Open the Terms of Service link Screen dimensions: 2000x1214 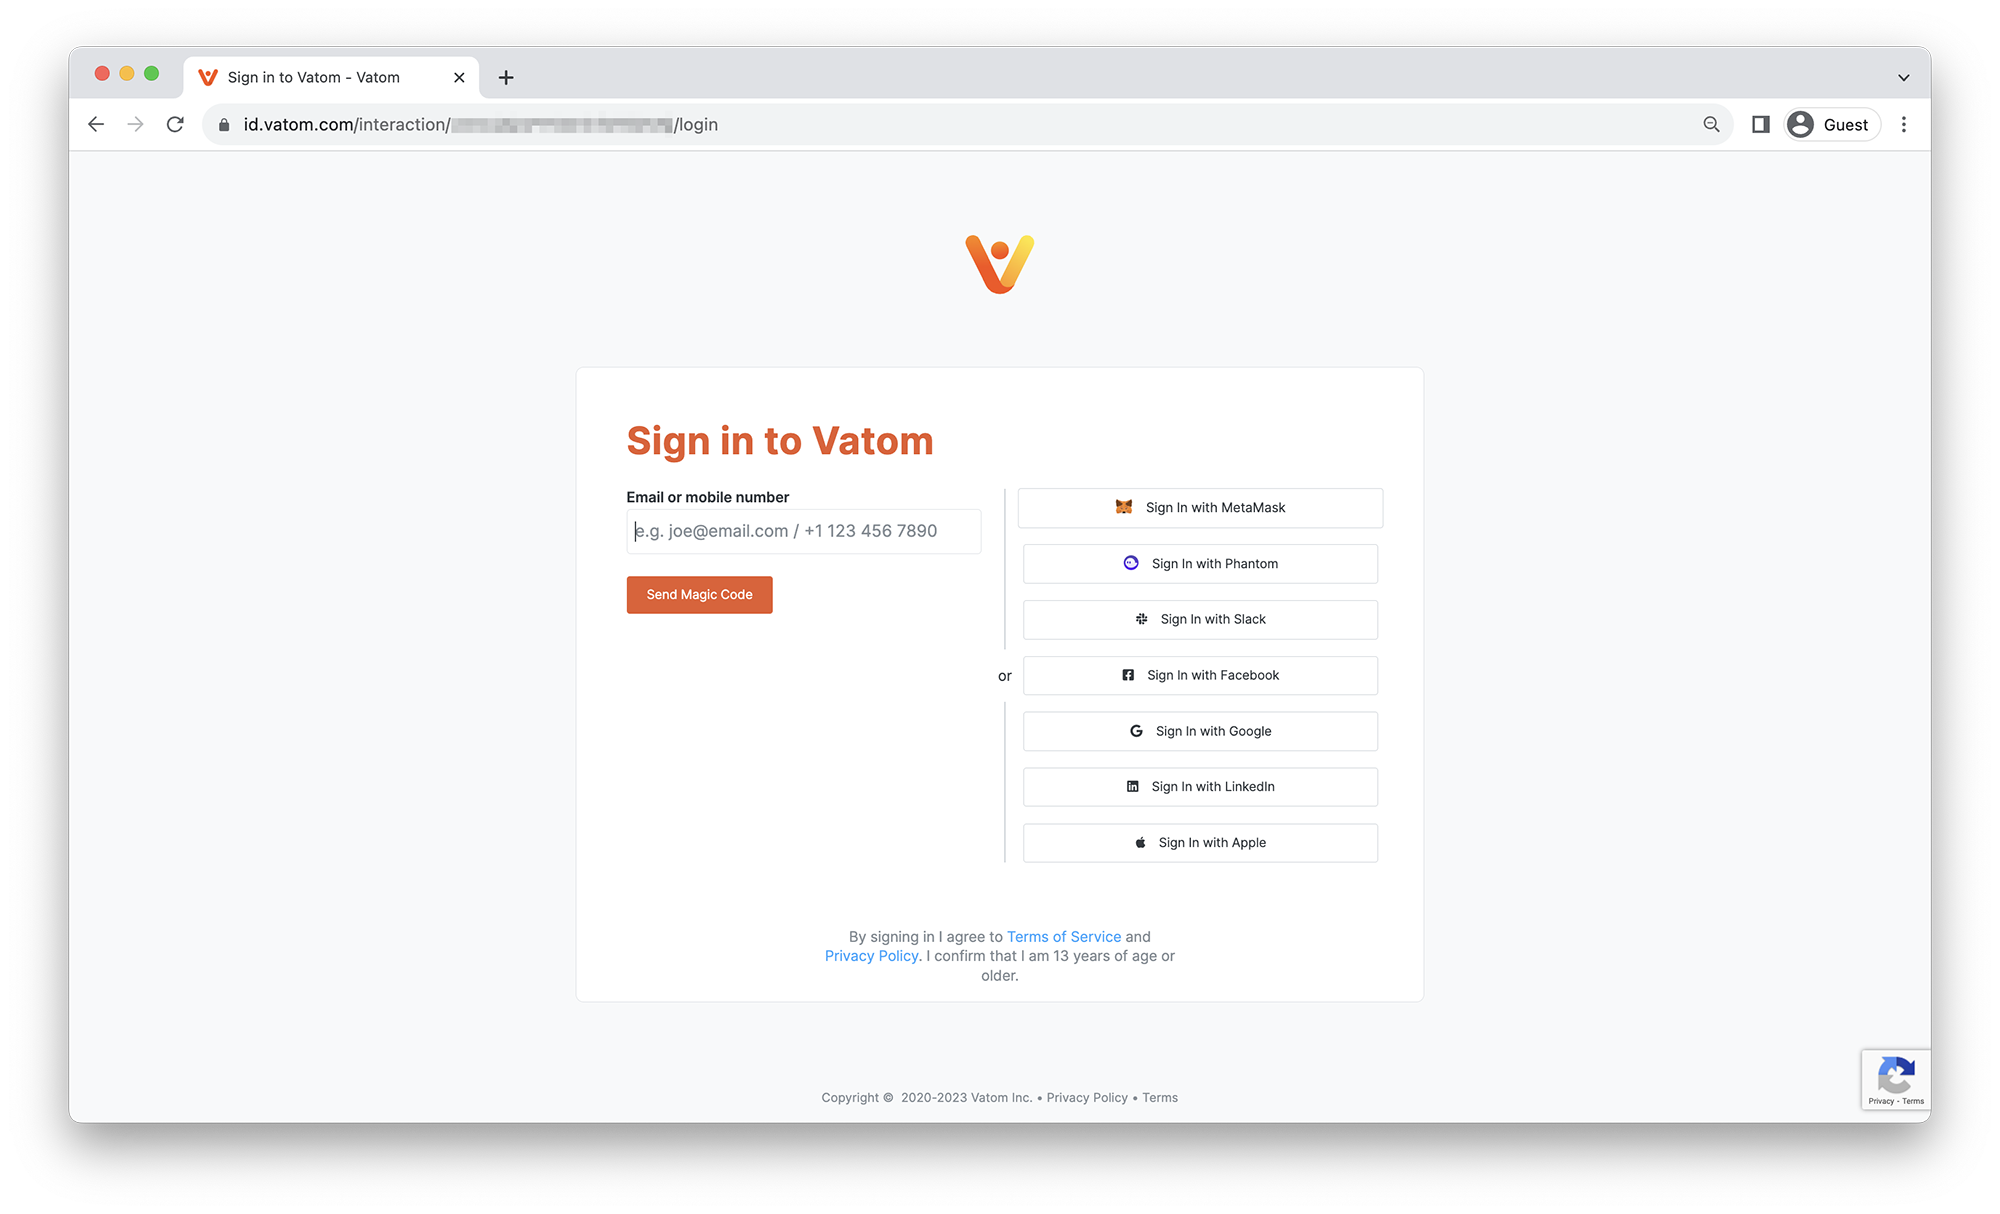(x=1064, y=937)
